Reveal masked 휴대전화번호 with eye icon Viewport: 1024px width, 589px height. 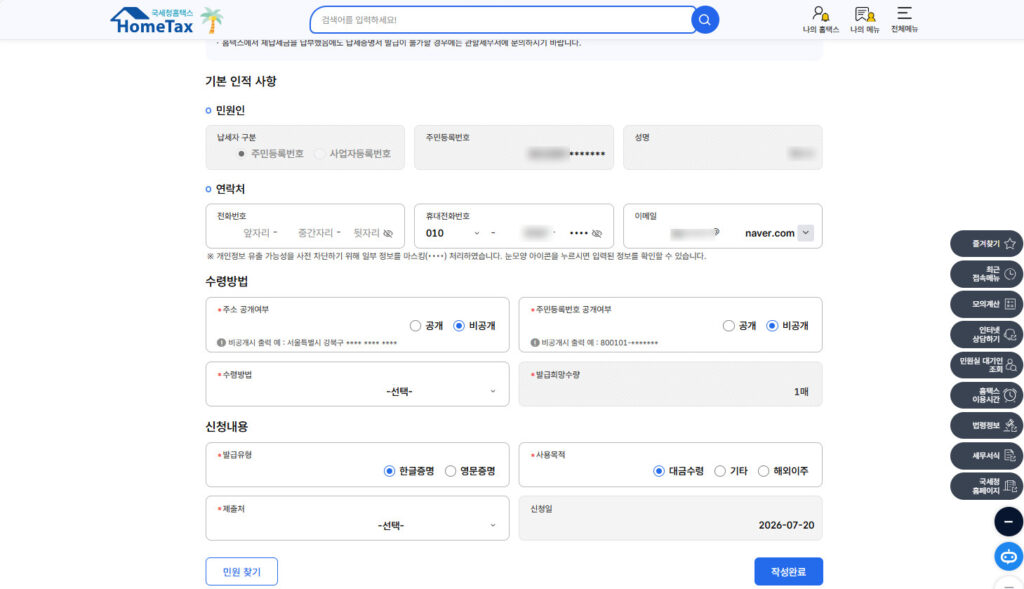click(x=596, y=233)
